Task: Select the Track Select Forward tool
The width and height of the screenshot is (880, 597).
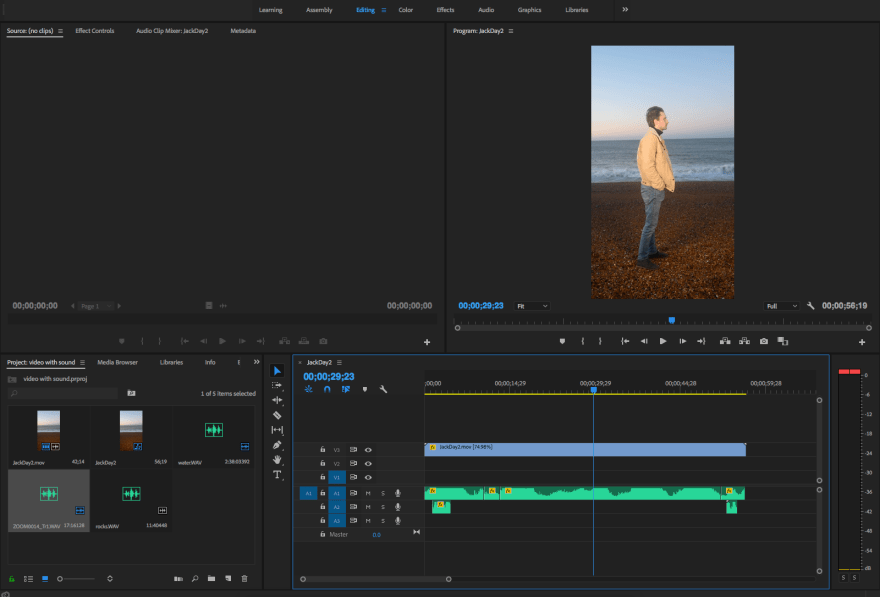Action: pyautogui.click(x=278, y=386)
